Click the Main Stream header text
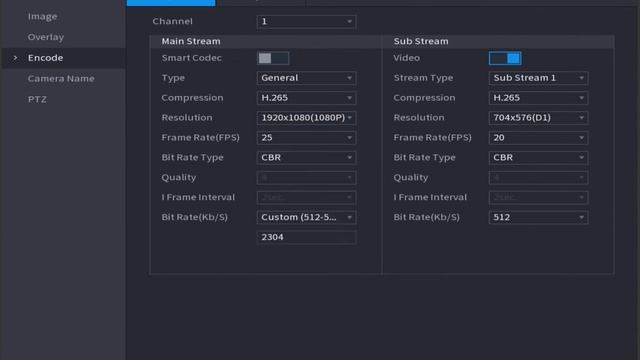This screenshot has height=360, width=640. click(x=191, y=41)
